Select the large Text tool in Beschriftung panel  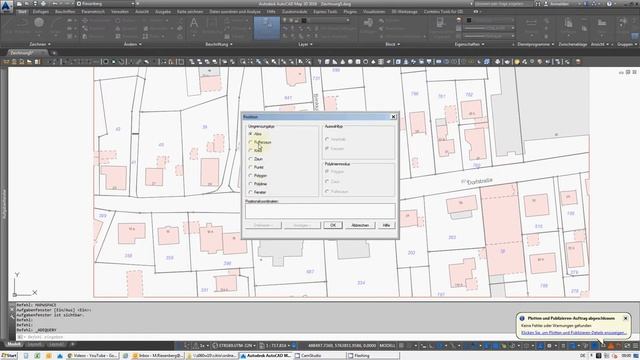point(194,23)
